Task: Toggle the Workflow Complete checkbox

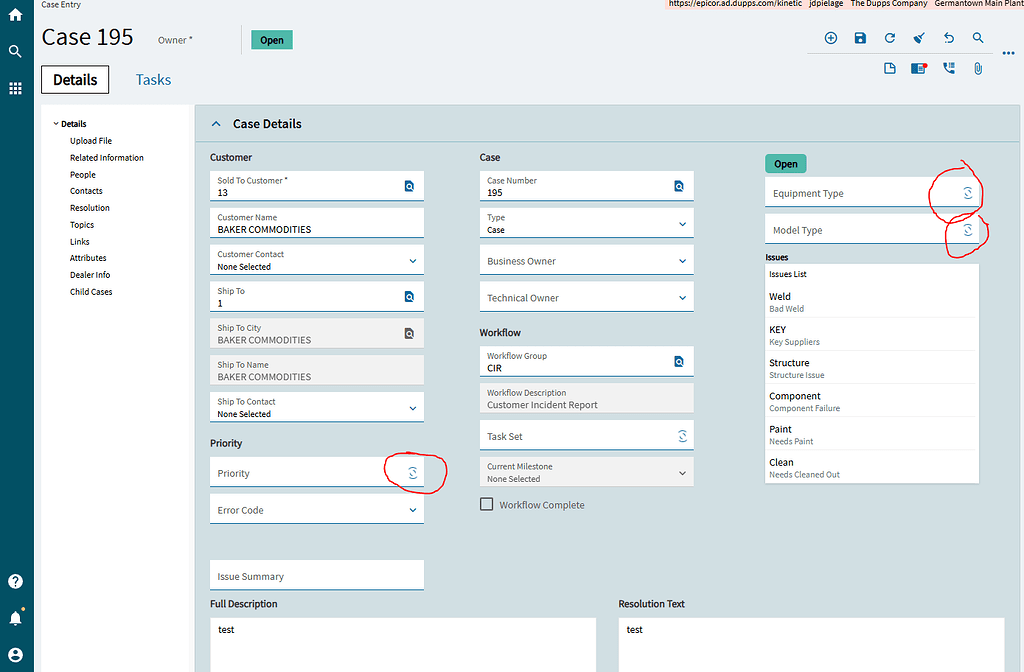Action: (x=487, y=504)
